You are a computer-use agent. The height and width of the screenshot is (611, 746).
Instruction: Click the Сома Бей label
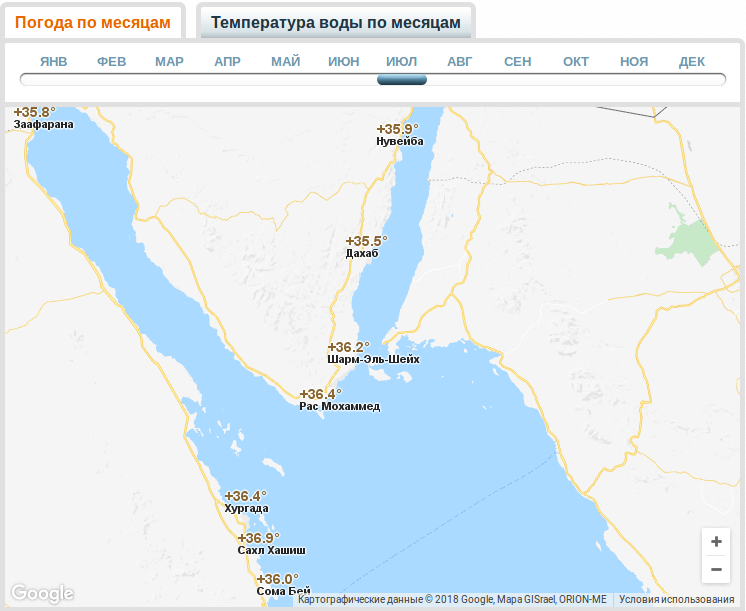point(283,591)
